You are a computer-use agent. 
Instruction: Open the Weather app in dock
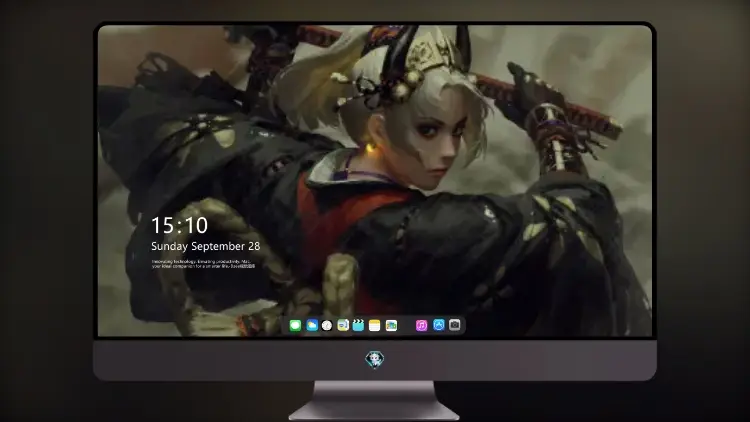coord(312,325)
